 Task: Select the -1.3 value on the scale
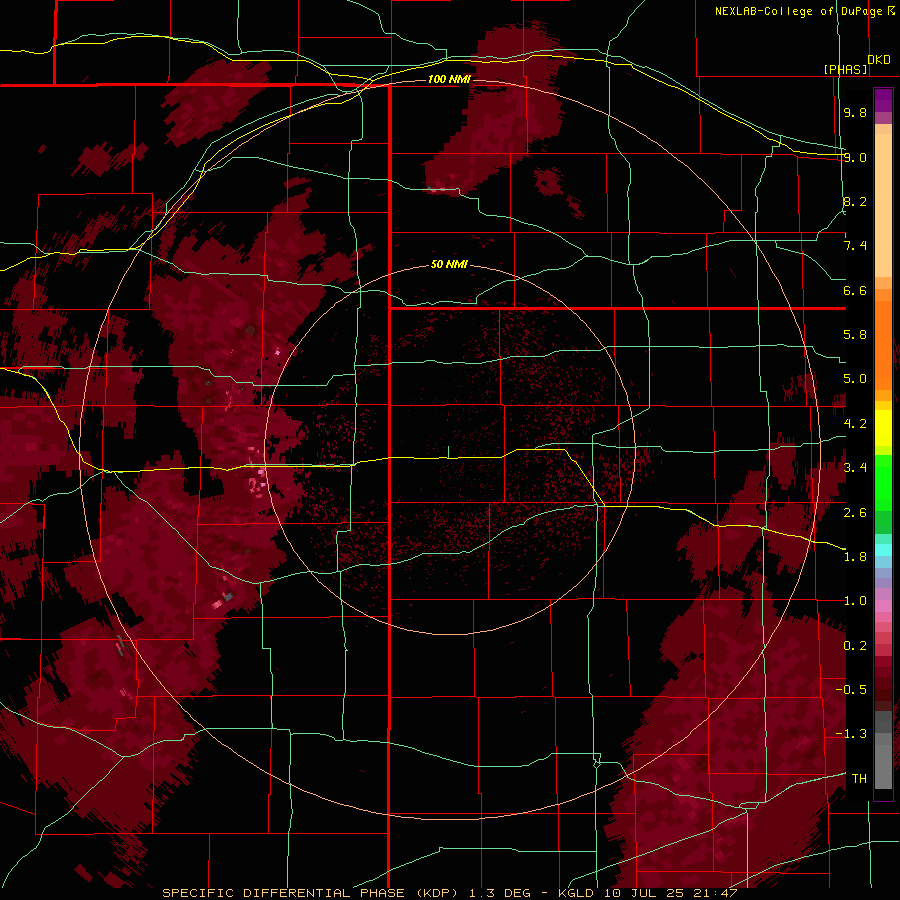(x=851, y=734)
